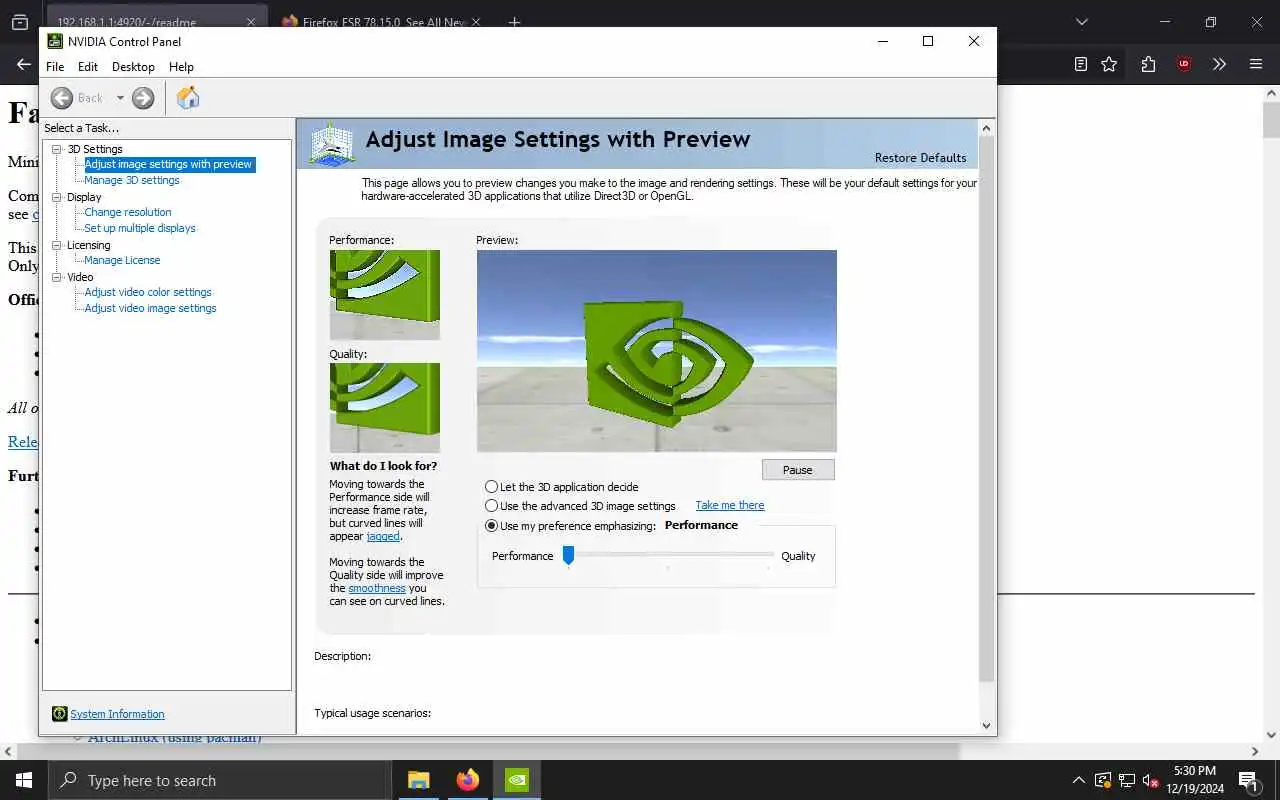Click the System Information icon at bottom left
1280x800 pixels.
(x=59, y=714)
